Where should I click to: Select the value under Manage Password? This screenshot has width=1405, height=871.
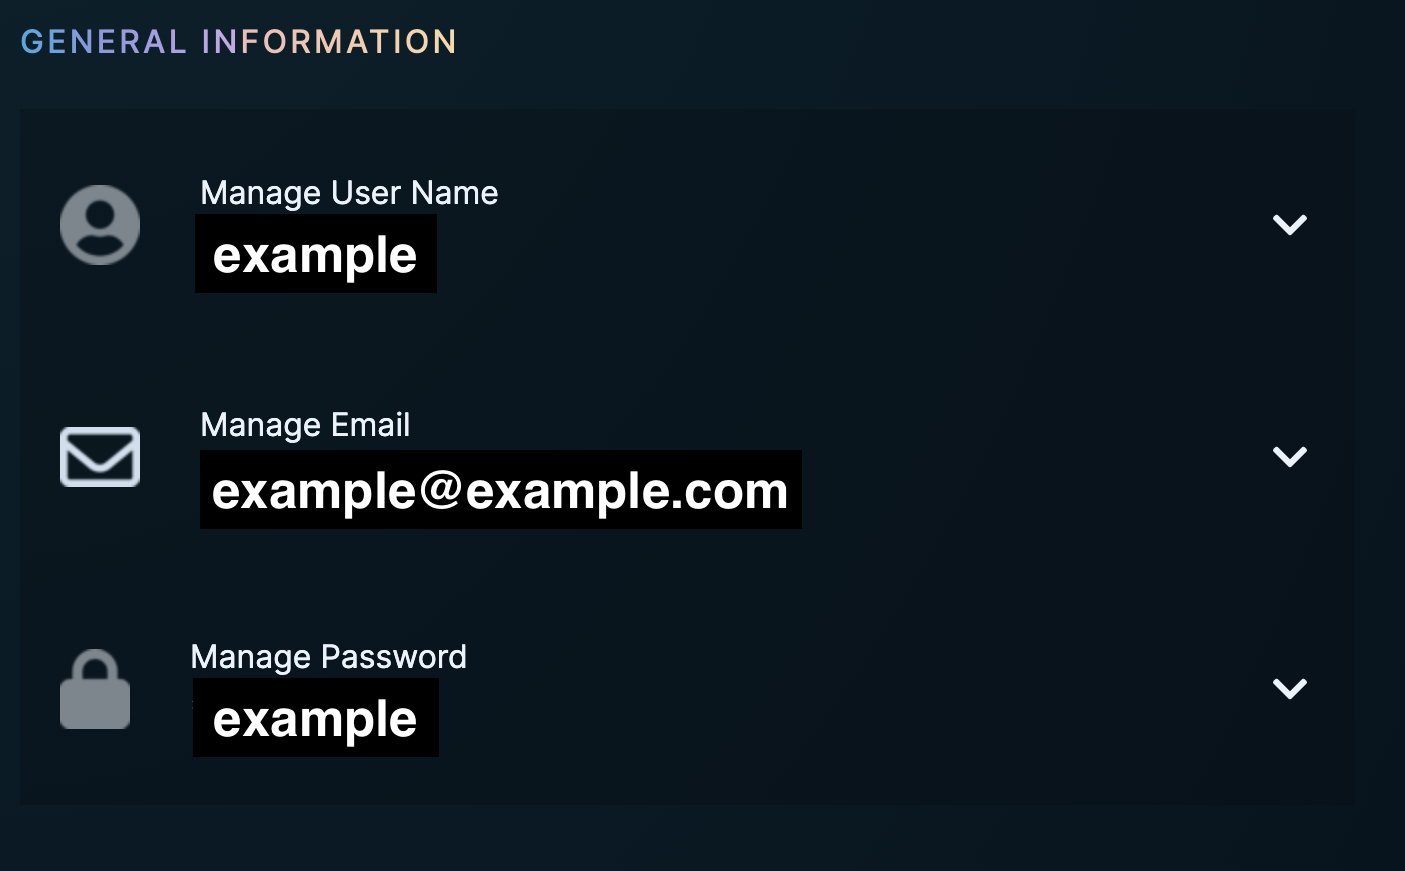pos(315,719)
